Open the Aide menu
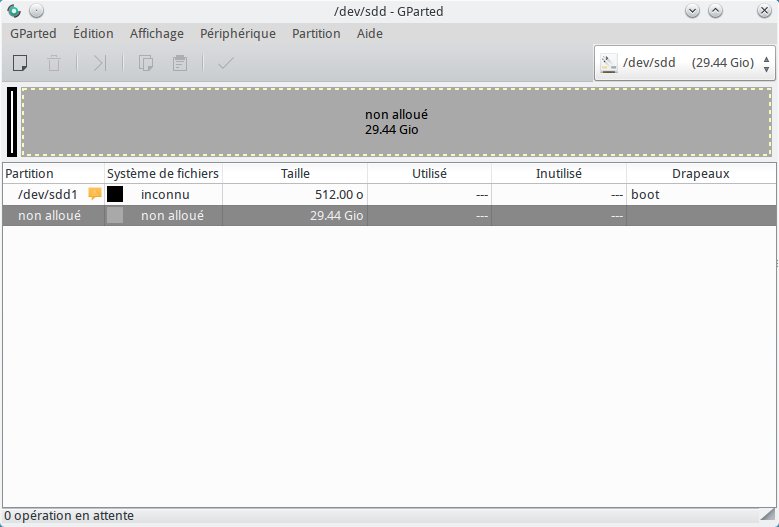 370,33
